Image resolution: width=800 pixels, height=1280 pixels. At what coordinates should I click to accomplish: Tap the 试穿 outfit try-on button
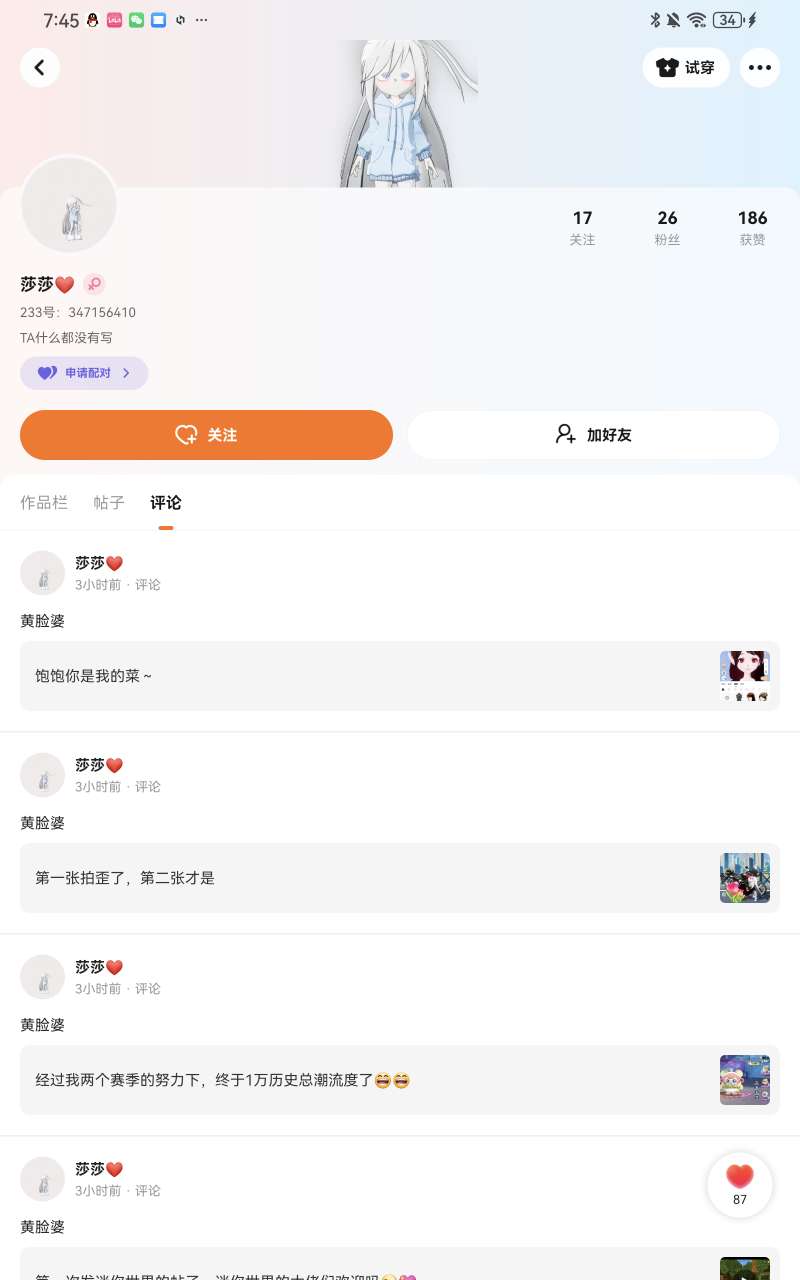(x=686, y=68)
